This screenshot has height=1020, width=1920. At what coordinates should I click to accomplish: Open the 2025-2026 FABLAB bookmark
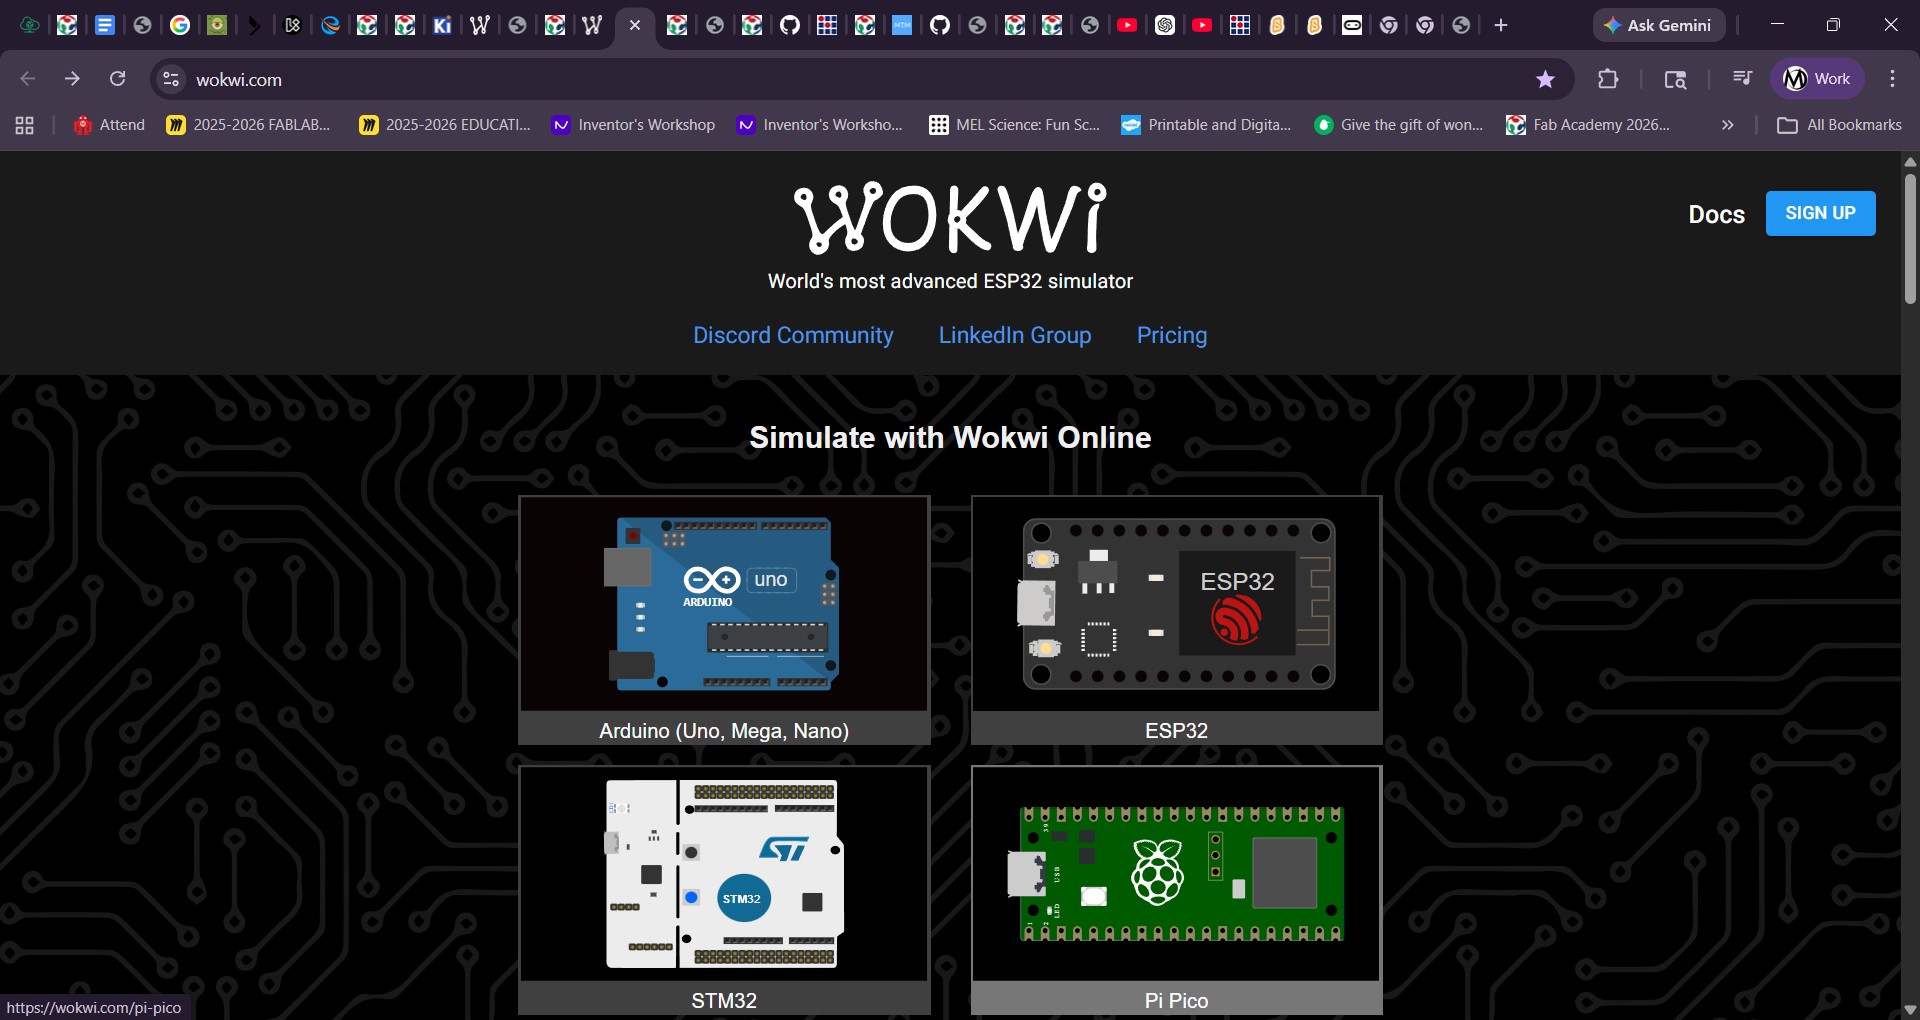point(248,125)
